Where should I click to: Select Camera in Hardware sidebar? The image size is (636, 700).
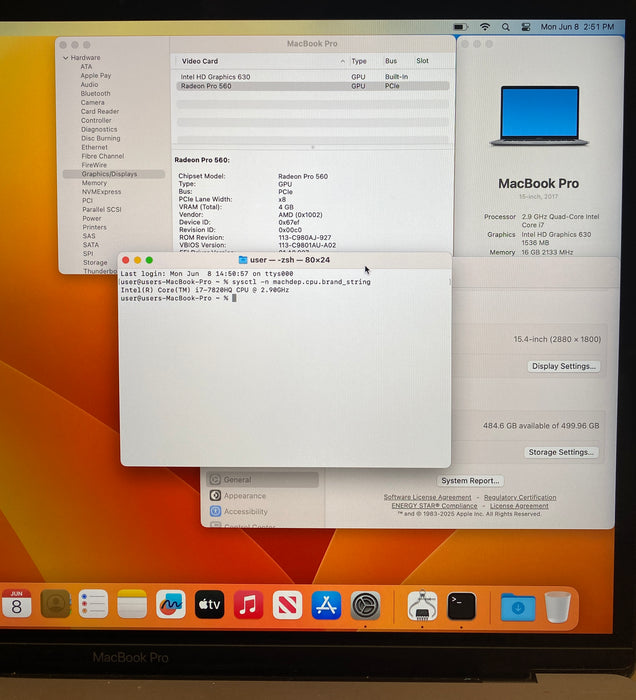pyautogui.click(x=92, y=102)
